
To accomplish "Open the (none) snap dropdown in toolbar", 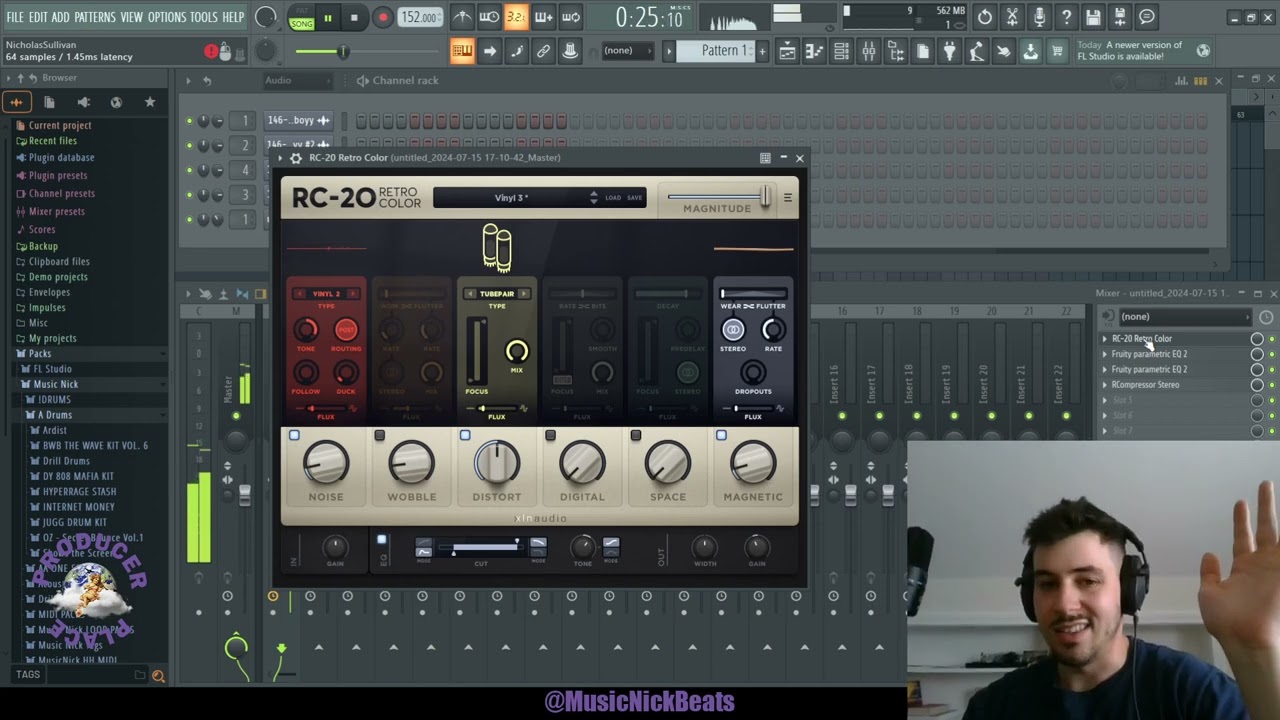I will [628, 51].
